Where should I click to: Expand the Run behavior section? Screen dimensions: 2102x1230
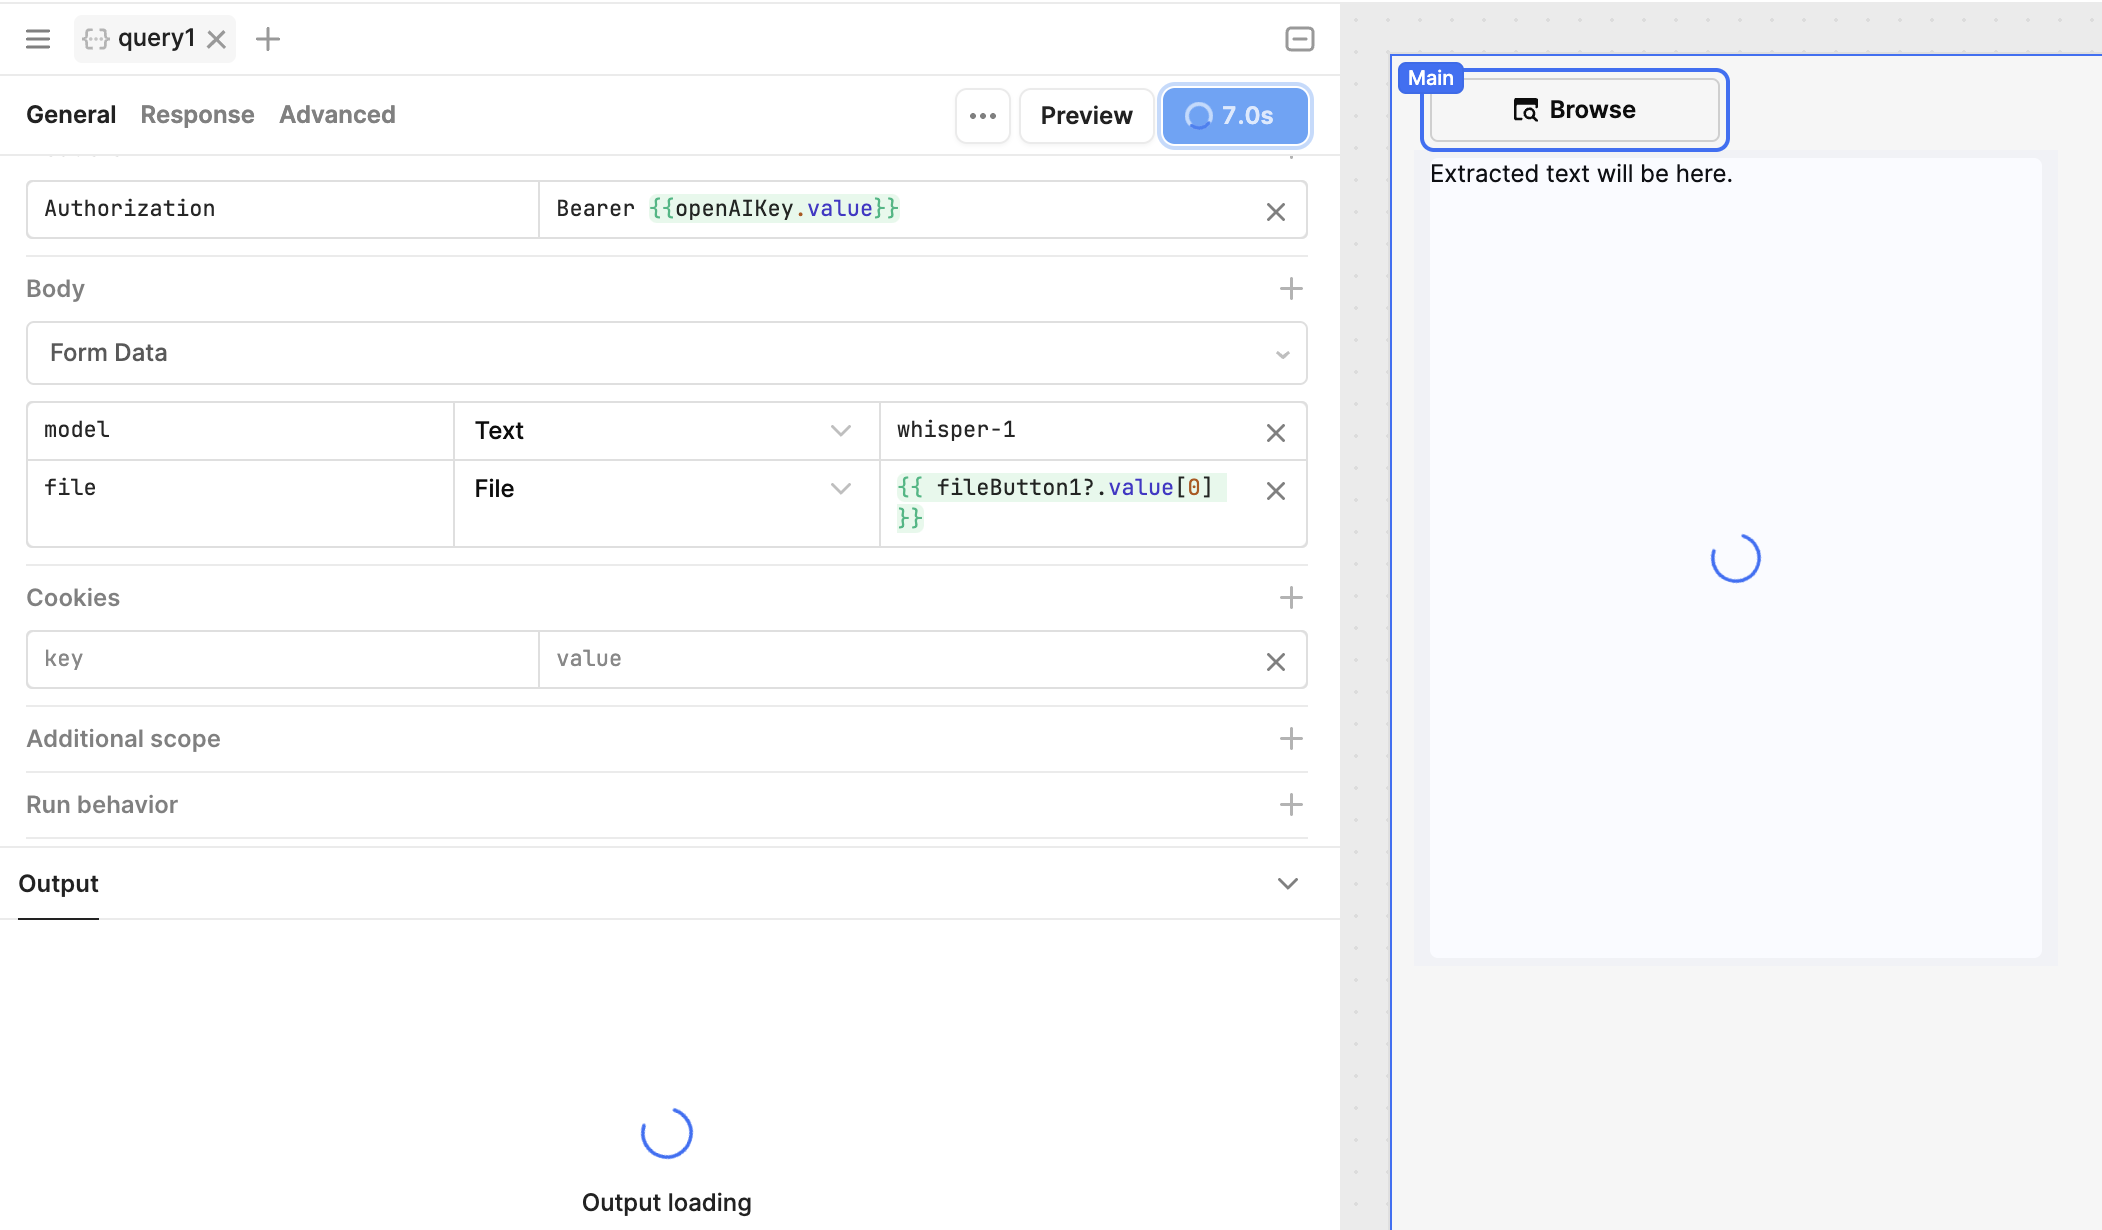[1290, 805]
